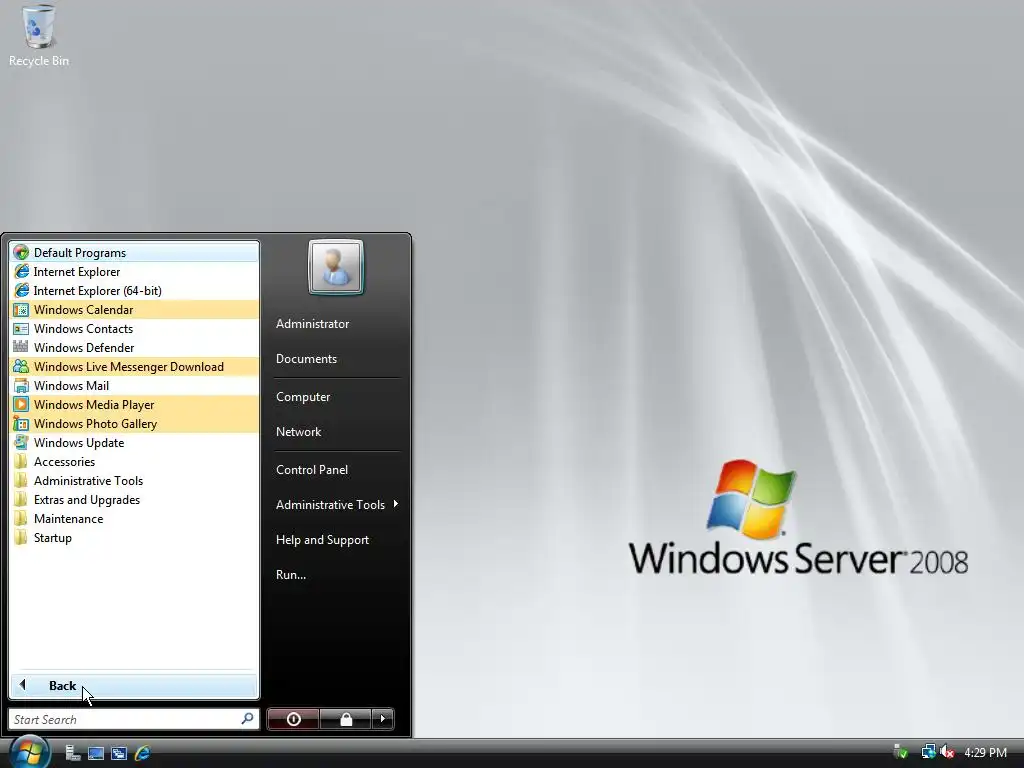Launch Internet Explorer from Quick Launch
The width and height of the screenshot is (1024, 768).
(x=142, y=753)
